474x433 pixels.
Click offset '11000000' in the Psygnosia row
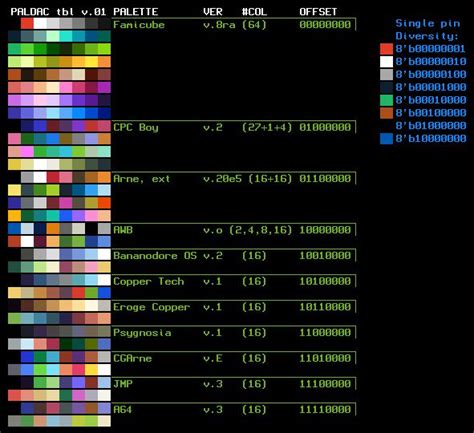point(325,333)
